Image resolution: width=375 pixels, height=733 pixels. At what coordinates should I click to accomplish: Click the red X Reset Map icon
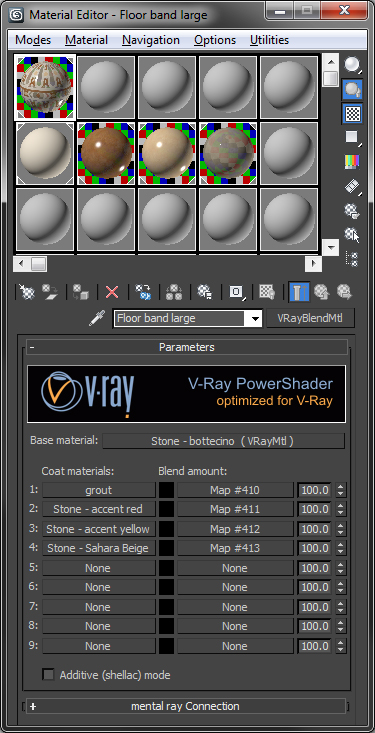click(112, 292)
